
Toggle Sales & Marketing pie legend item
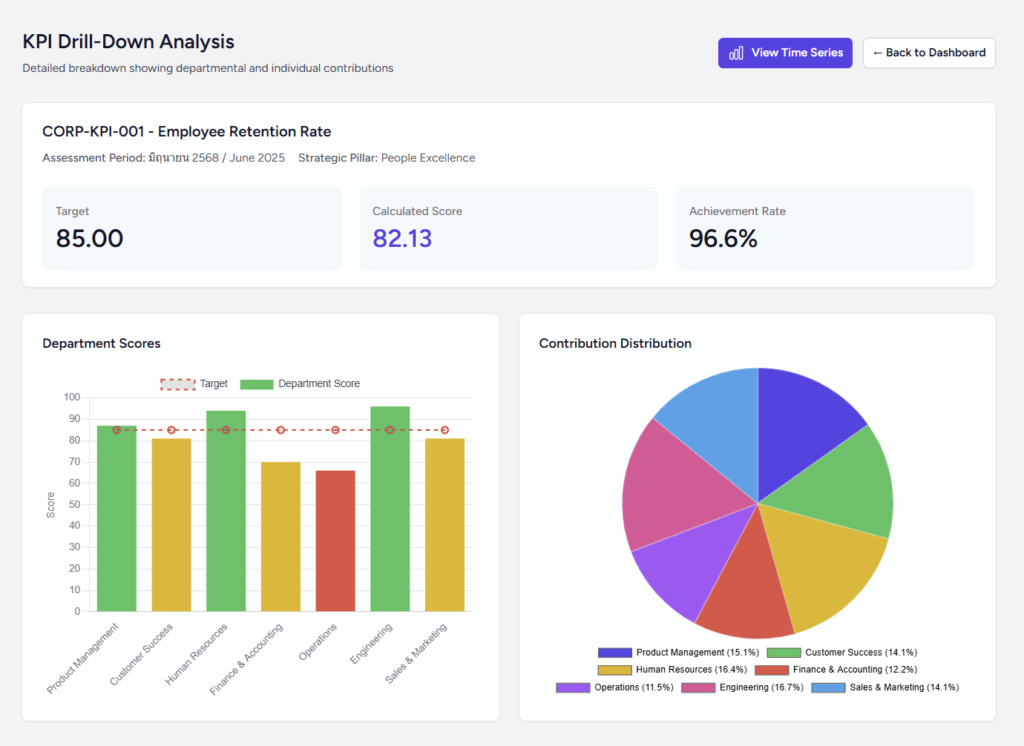(x=884, y=687)
